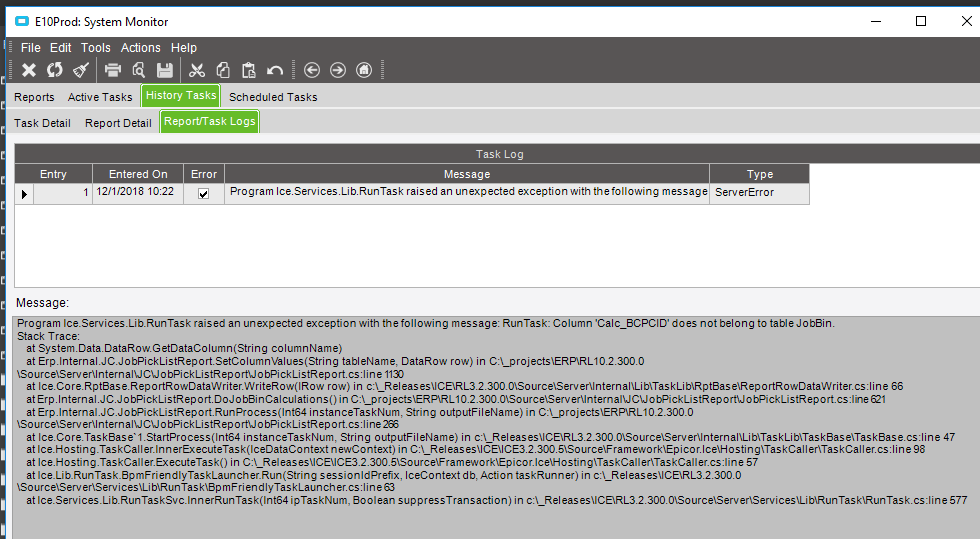This screenshot has width=980, height=539.
Task: Click the 'System.Data.DataRow.GetDataColumn' stack line
Action: 184,348
